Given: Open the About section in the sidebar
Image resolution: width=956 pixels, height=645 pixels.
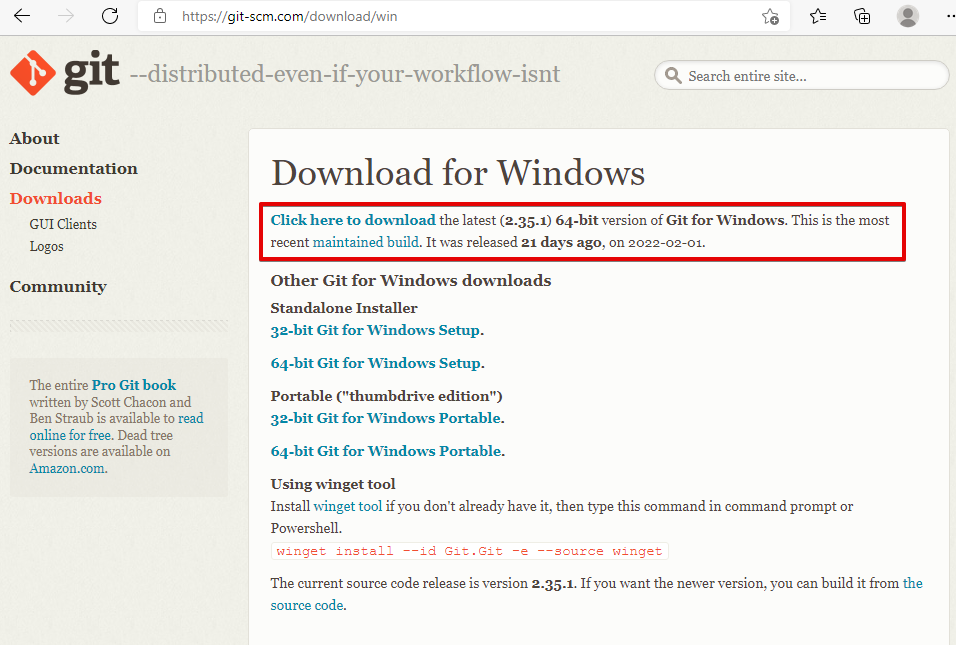Looking at the screenshot, I should tap(35, 139).
